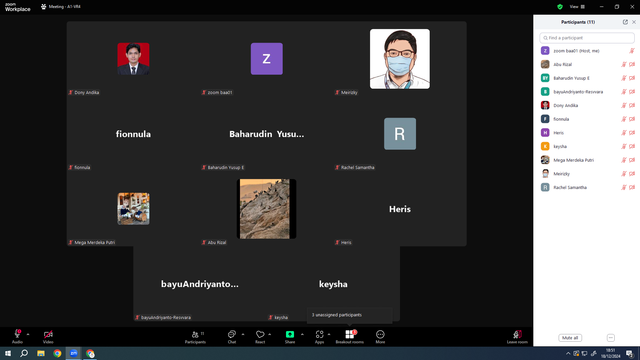Open the Participants panel button
640x360 pixels.
point(196,337)
